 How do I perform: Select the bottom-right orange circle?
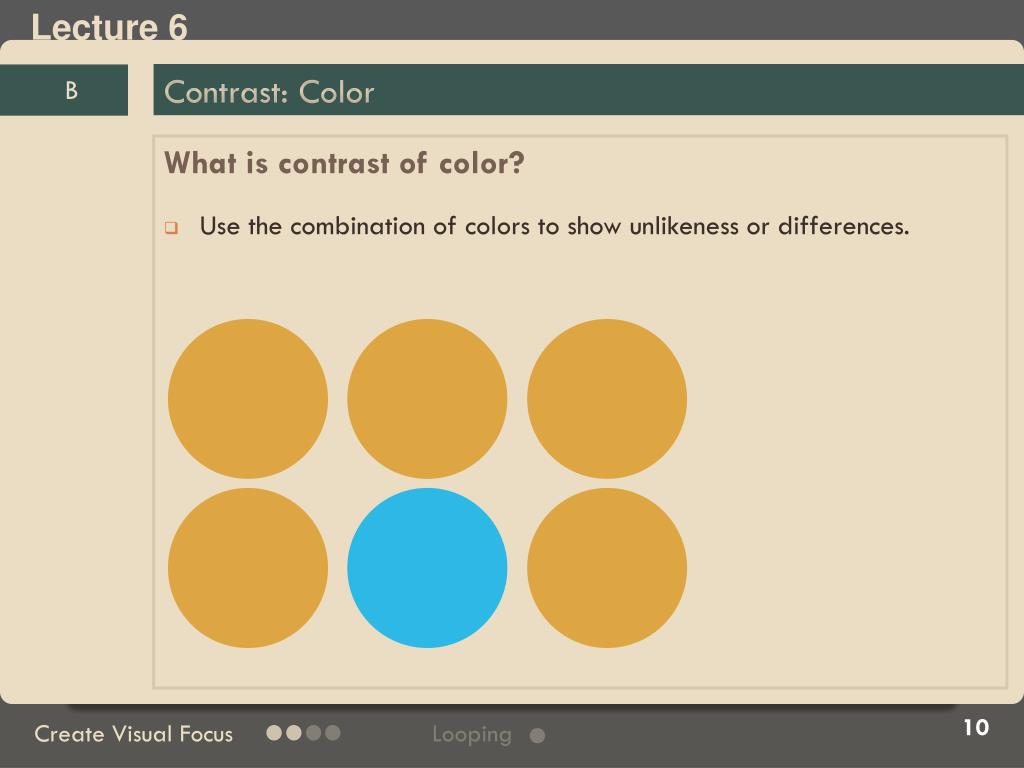click(x=607, y=568)
